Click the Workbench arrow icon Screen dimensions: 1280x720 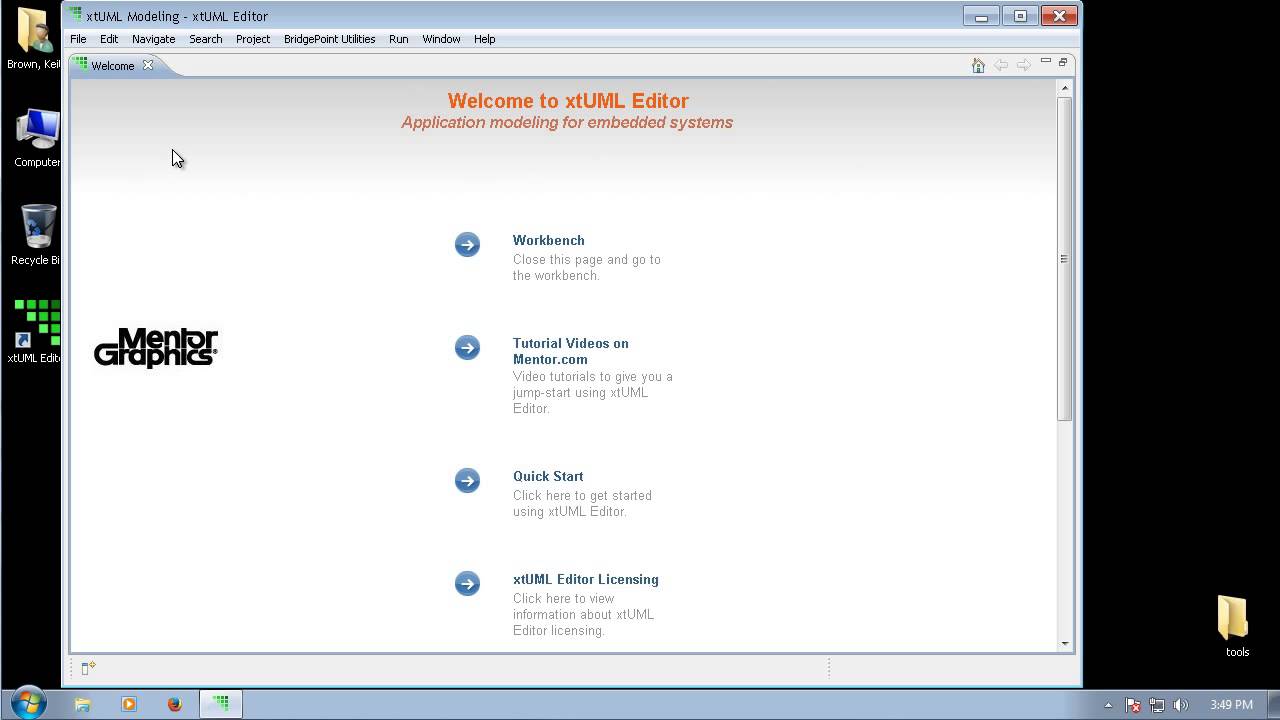(x=467, y=244)
